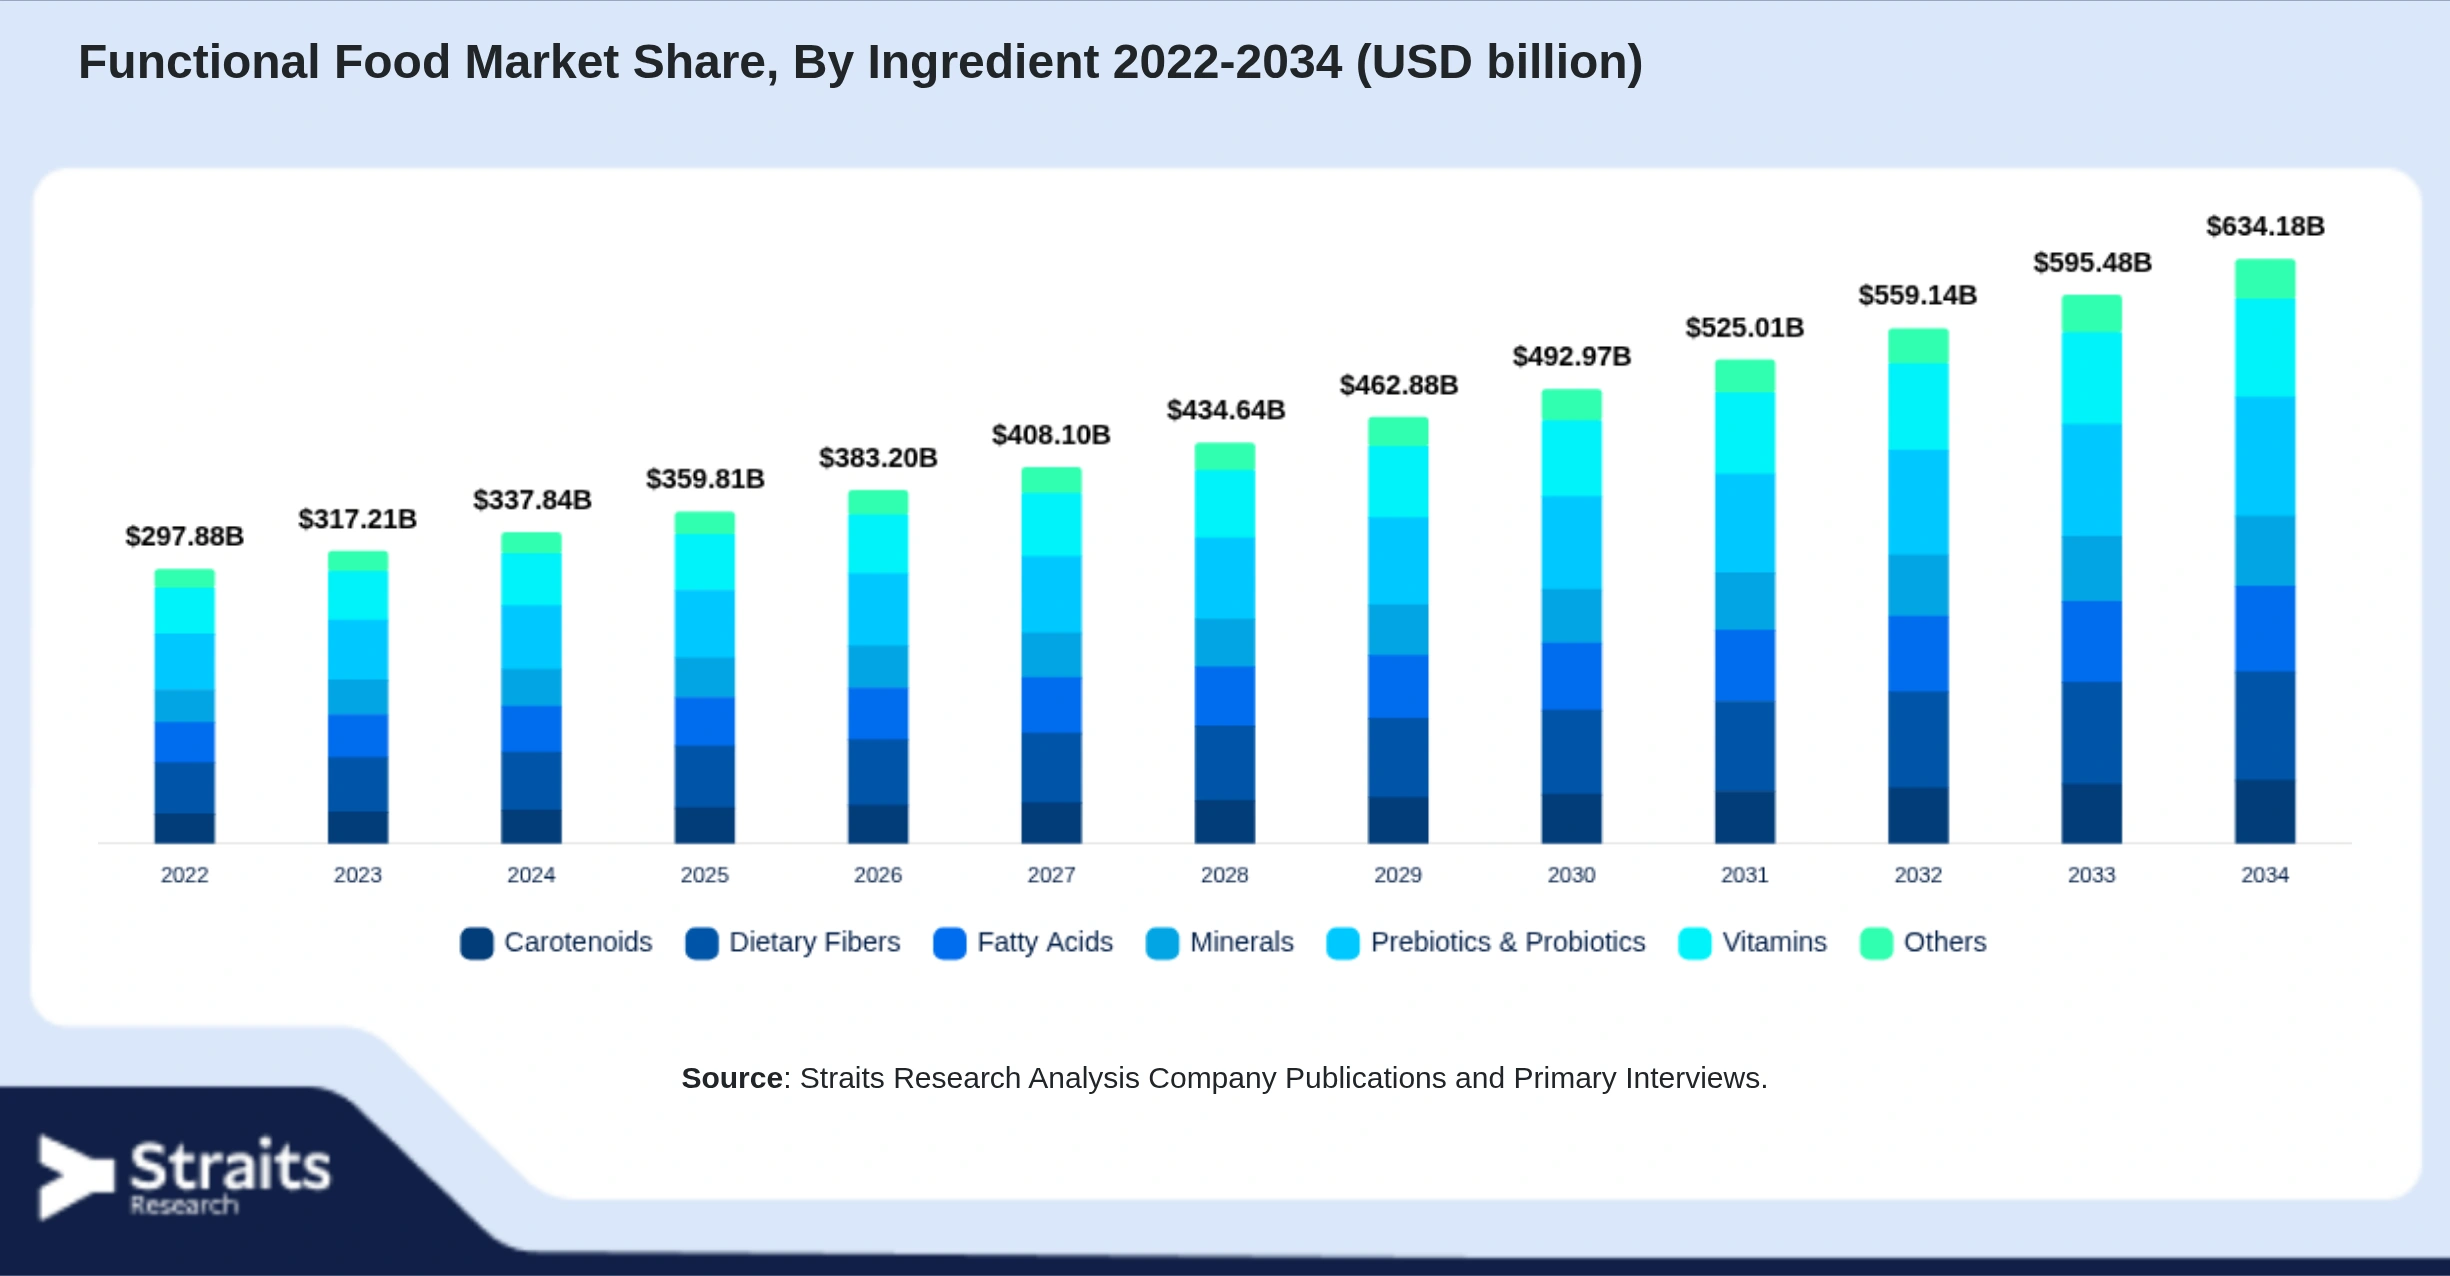Image resolution: width=2450 pixels, height=1276 pixels.
Task: Click the 2022 axis label
Action: (x=185, y=875)
